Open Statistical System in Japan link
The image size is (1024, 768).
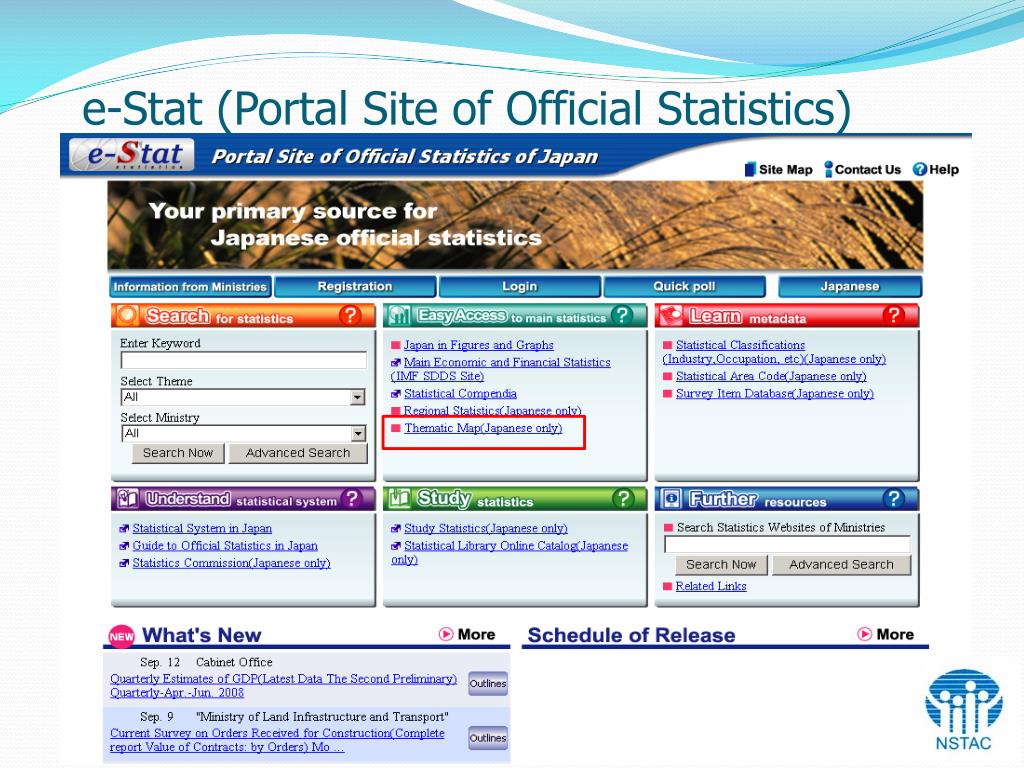[202, 528]
